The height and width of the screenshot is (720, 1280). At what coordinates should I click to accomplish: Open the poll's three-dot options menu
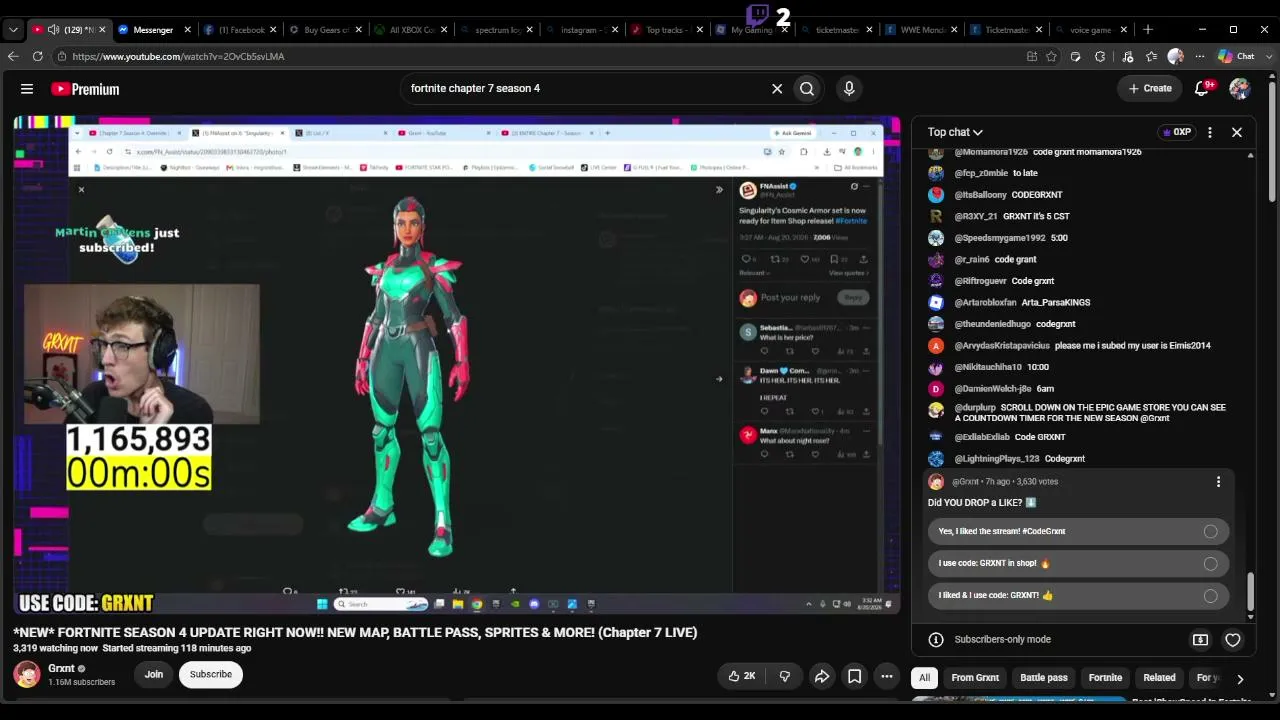tap(1218, 482)
